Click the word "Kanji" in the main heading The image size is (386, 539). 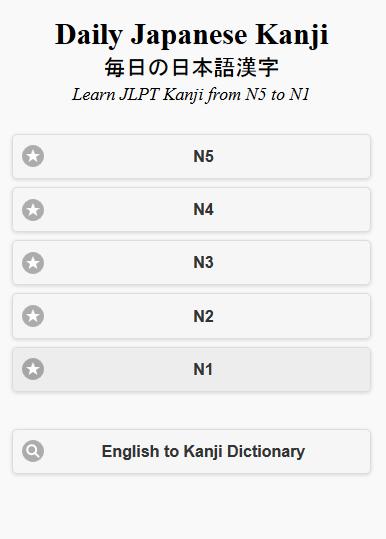[292, 35]
